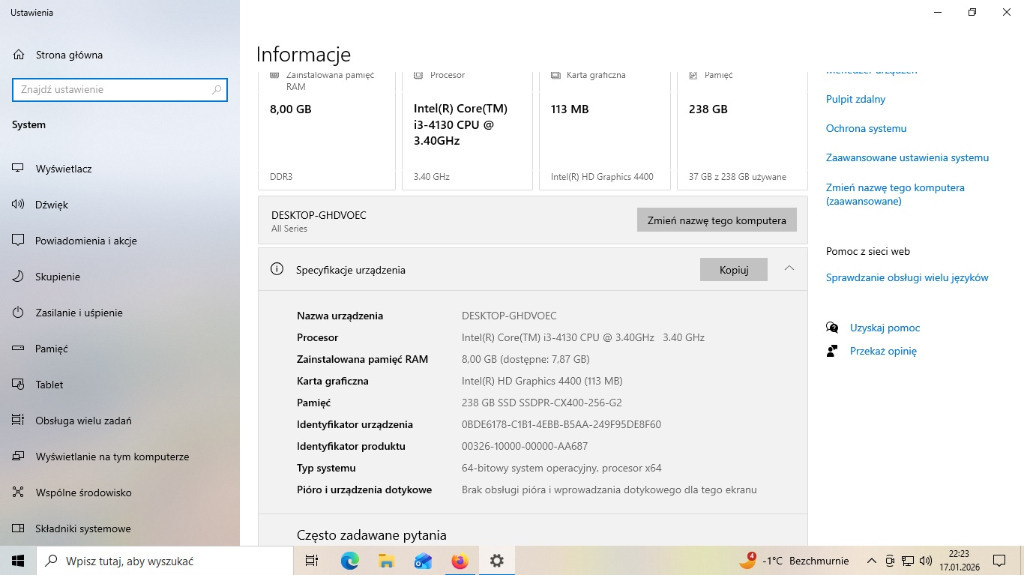Open Strona główna home icon

tap(19, 55)
